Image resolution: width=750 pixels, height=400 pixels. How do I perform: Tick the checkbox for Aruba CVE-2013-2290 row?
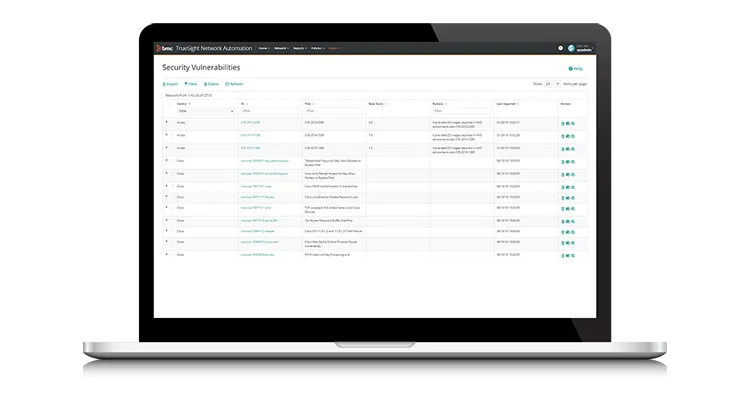(x=173, y=122)
